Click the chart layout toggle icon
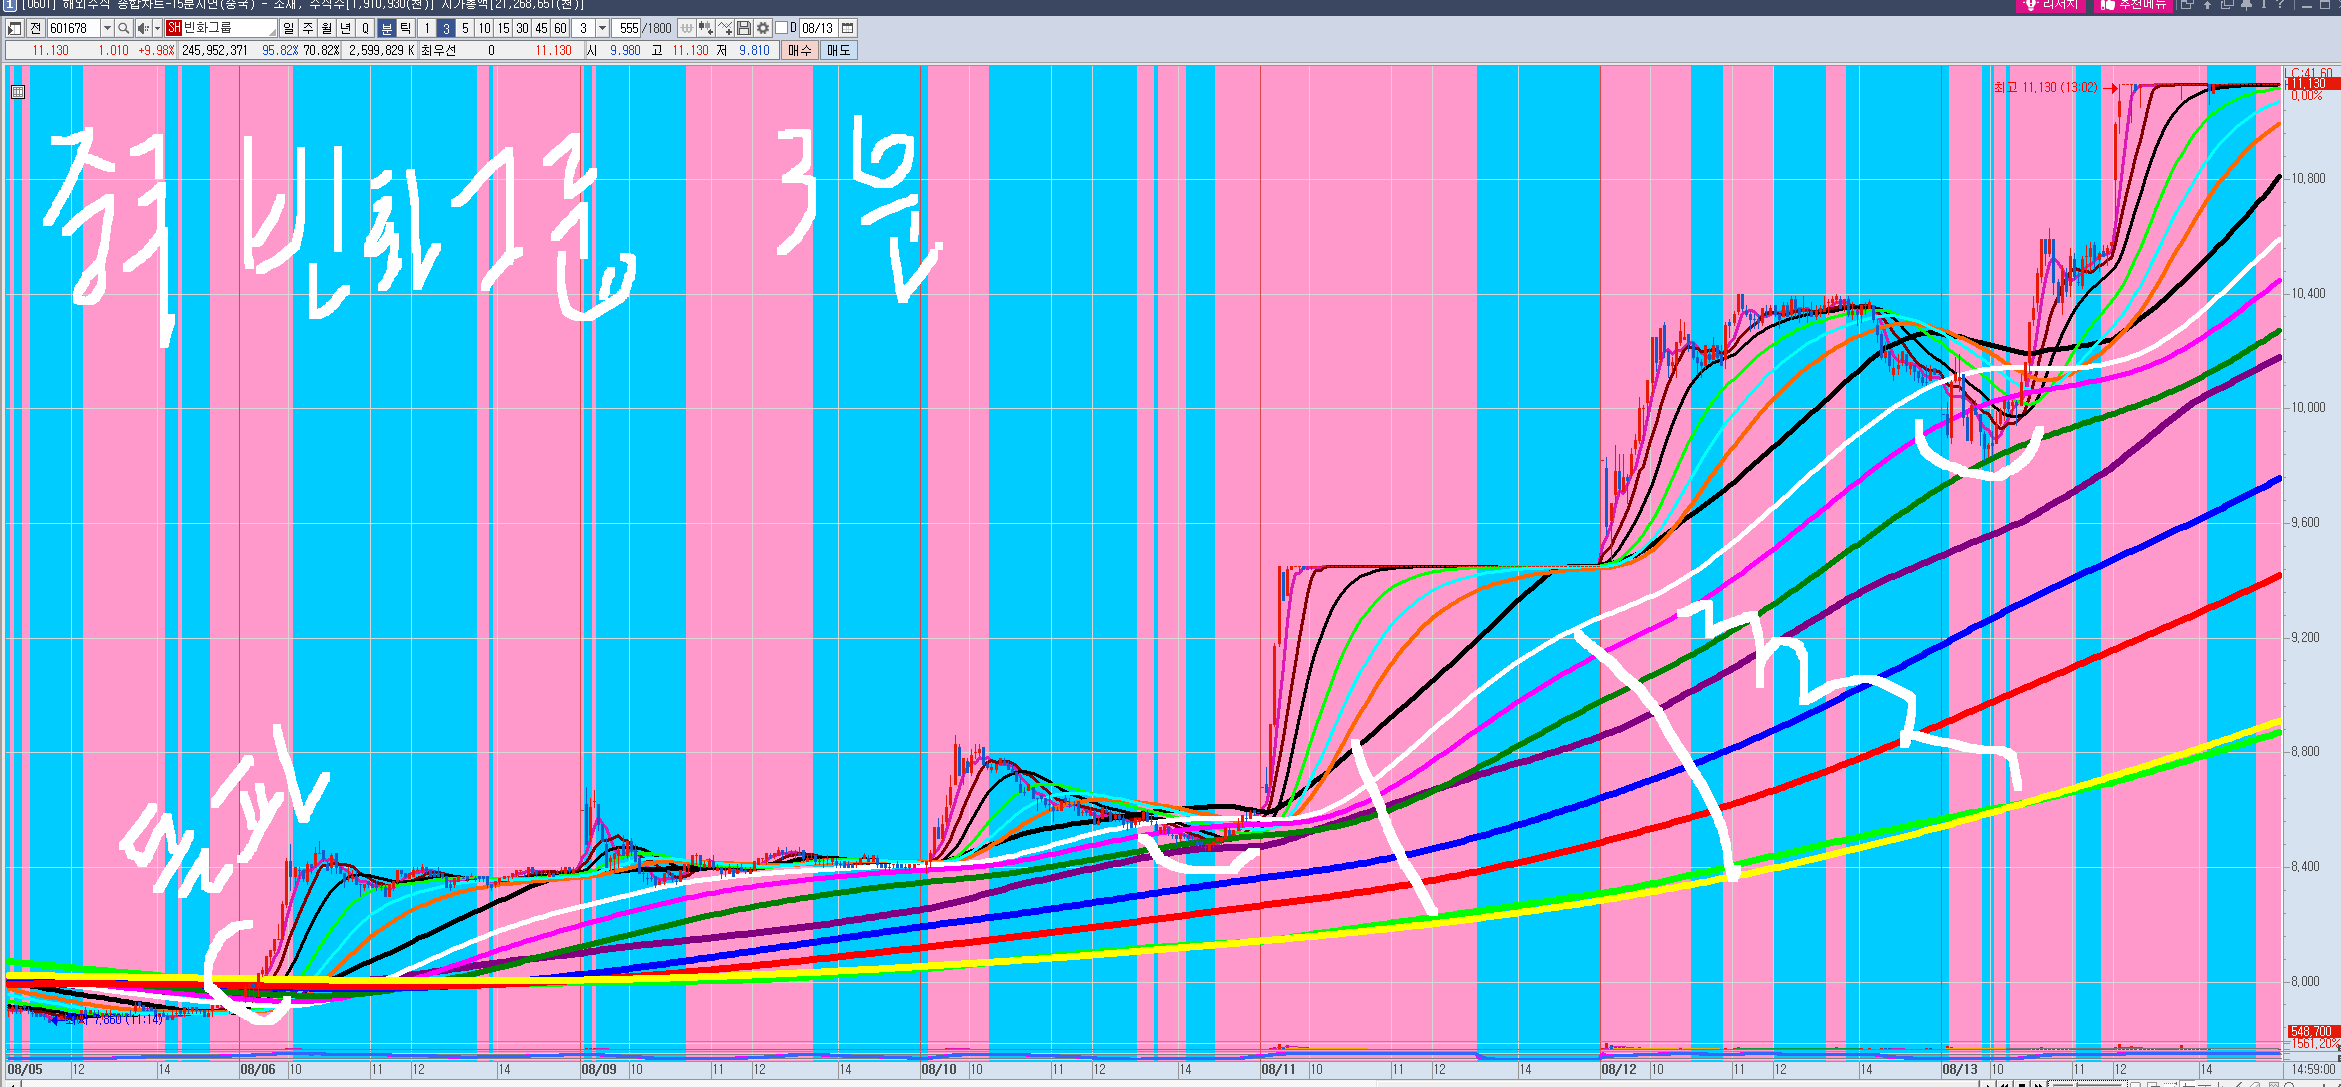This screenshot has height=1087, width=2341. tap(15, 28)
